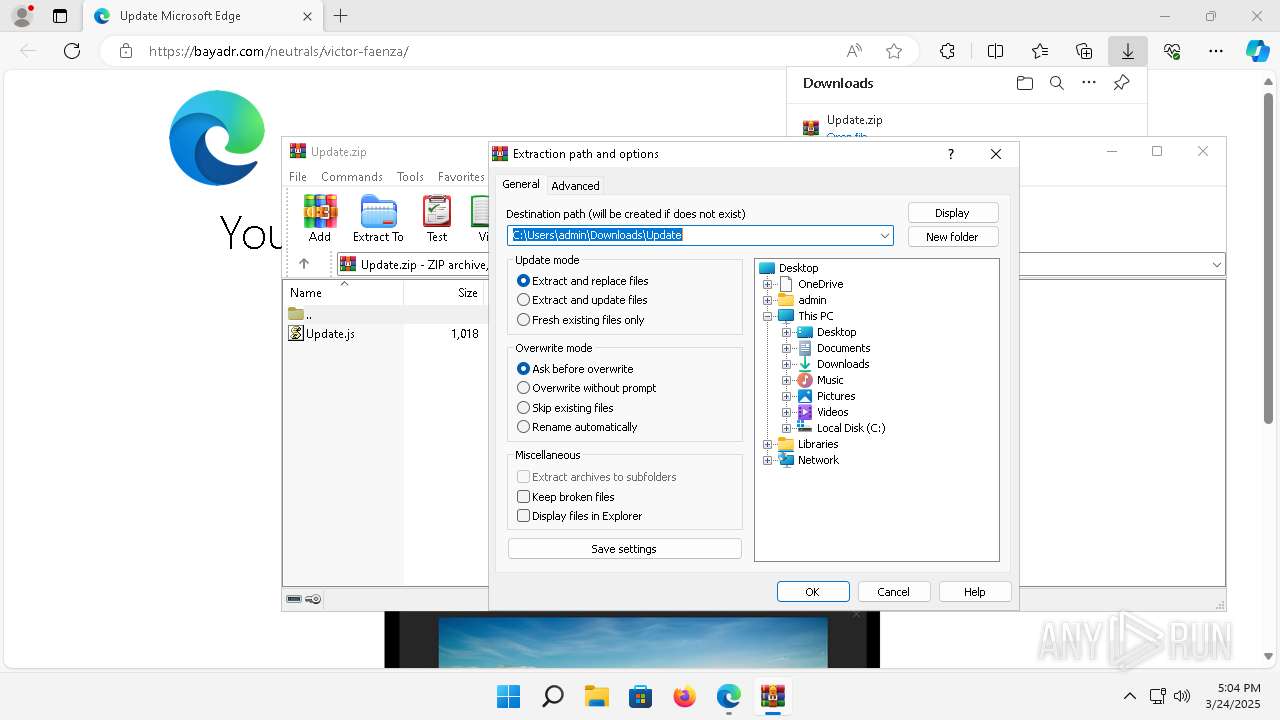Select Extract and replace files option
This screenshot has width=1280, height=720.
(583, 281)
